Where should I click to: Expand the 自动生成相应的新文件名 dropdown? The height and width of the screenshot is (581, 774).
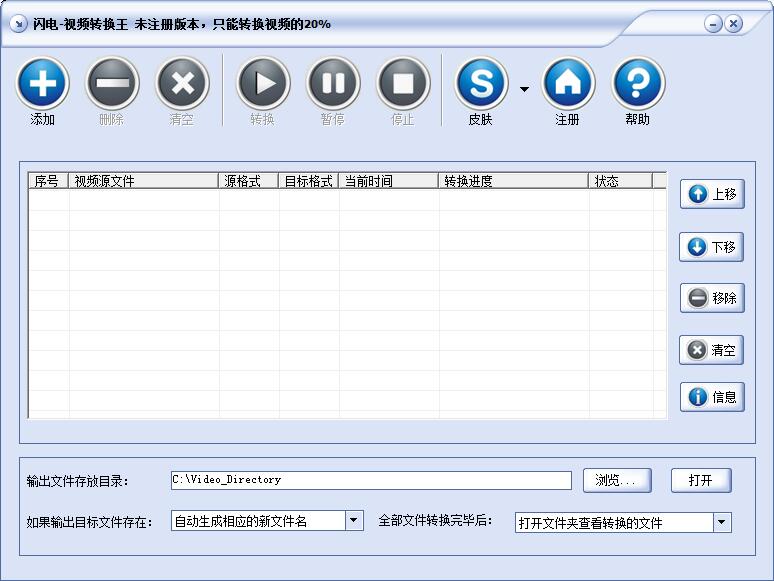pyautogui.click(x=354, y=521)
